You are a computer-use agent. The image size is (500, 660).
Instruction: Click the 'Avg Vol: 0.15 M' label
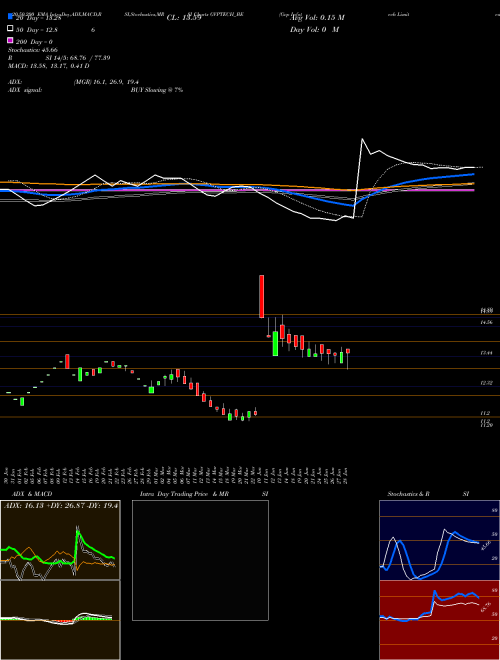pyautogui.click(x=317, y=18)
